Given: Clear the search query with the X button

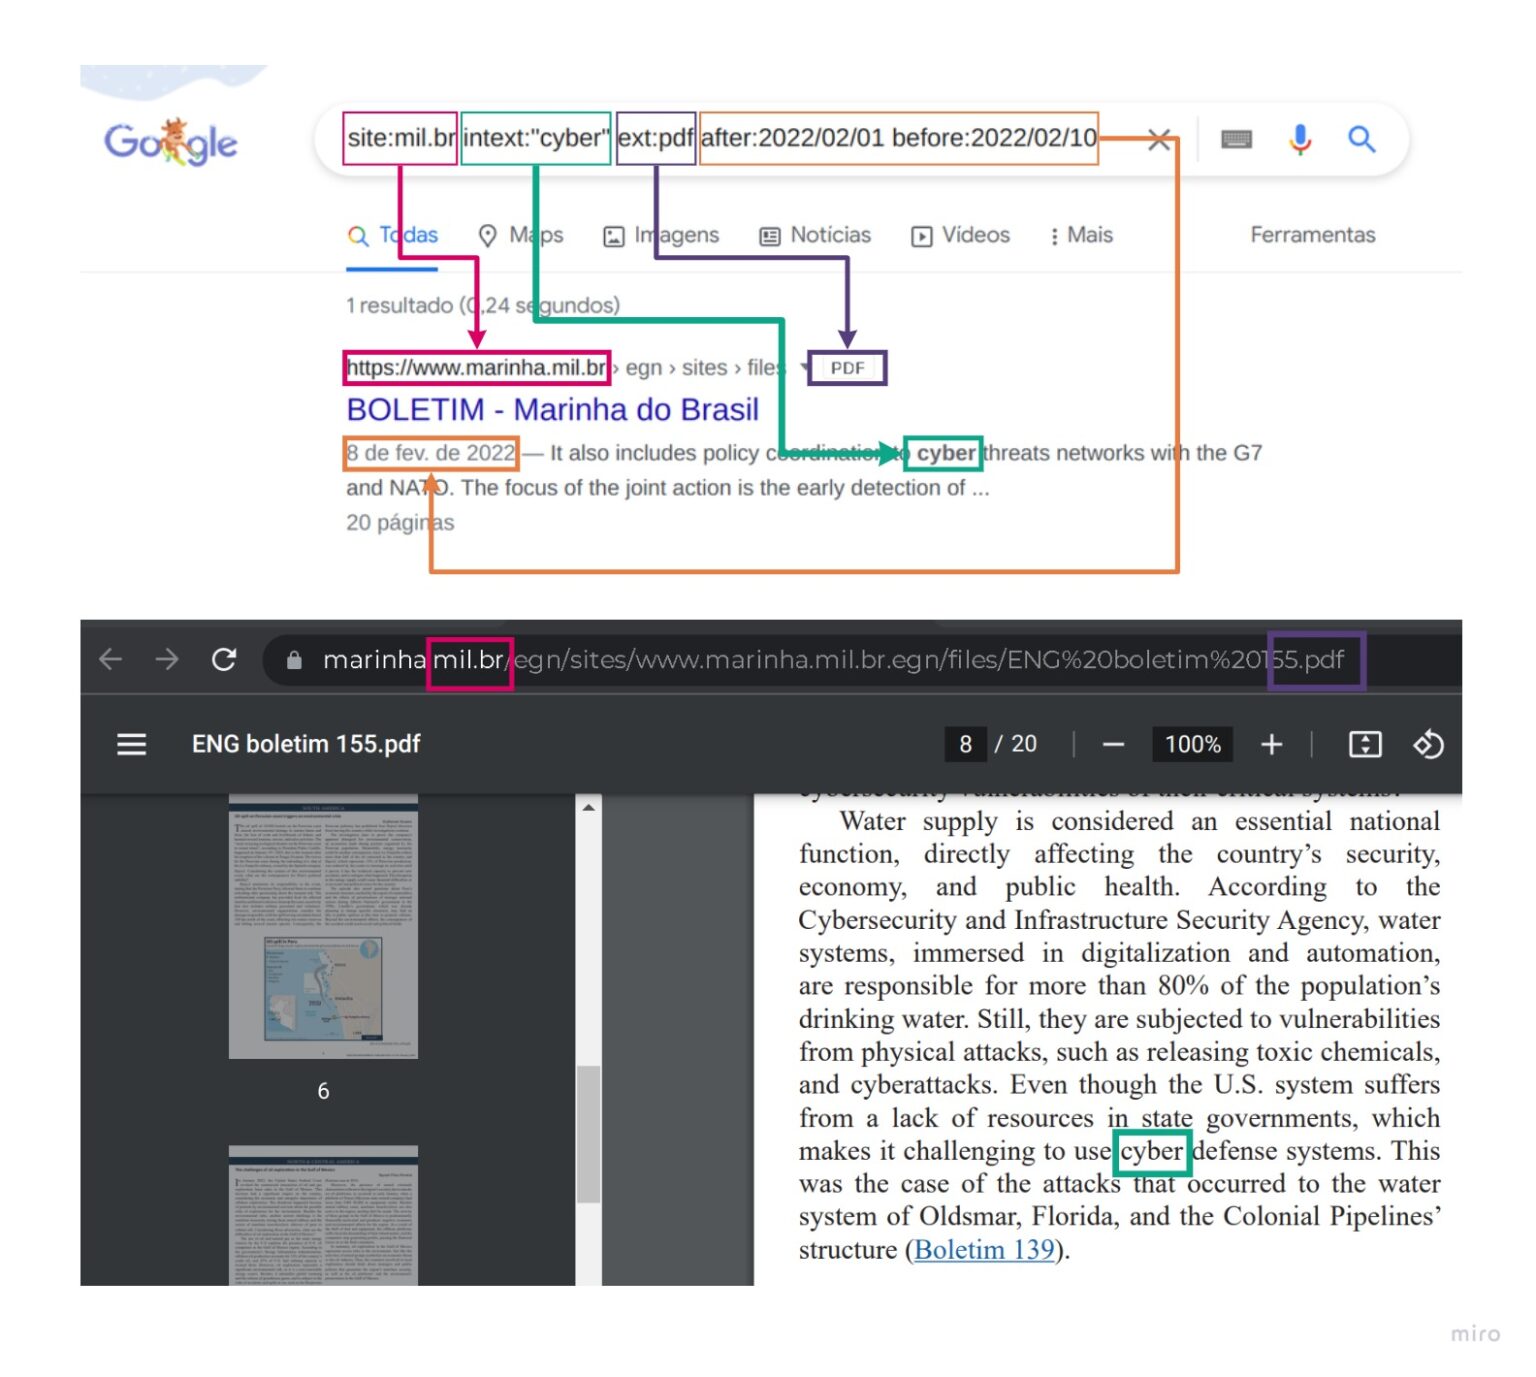Looking at the screenshot, I should tap(1160, 139).
